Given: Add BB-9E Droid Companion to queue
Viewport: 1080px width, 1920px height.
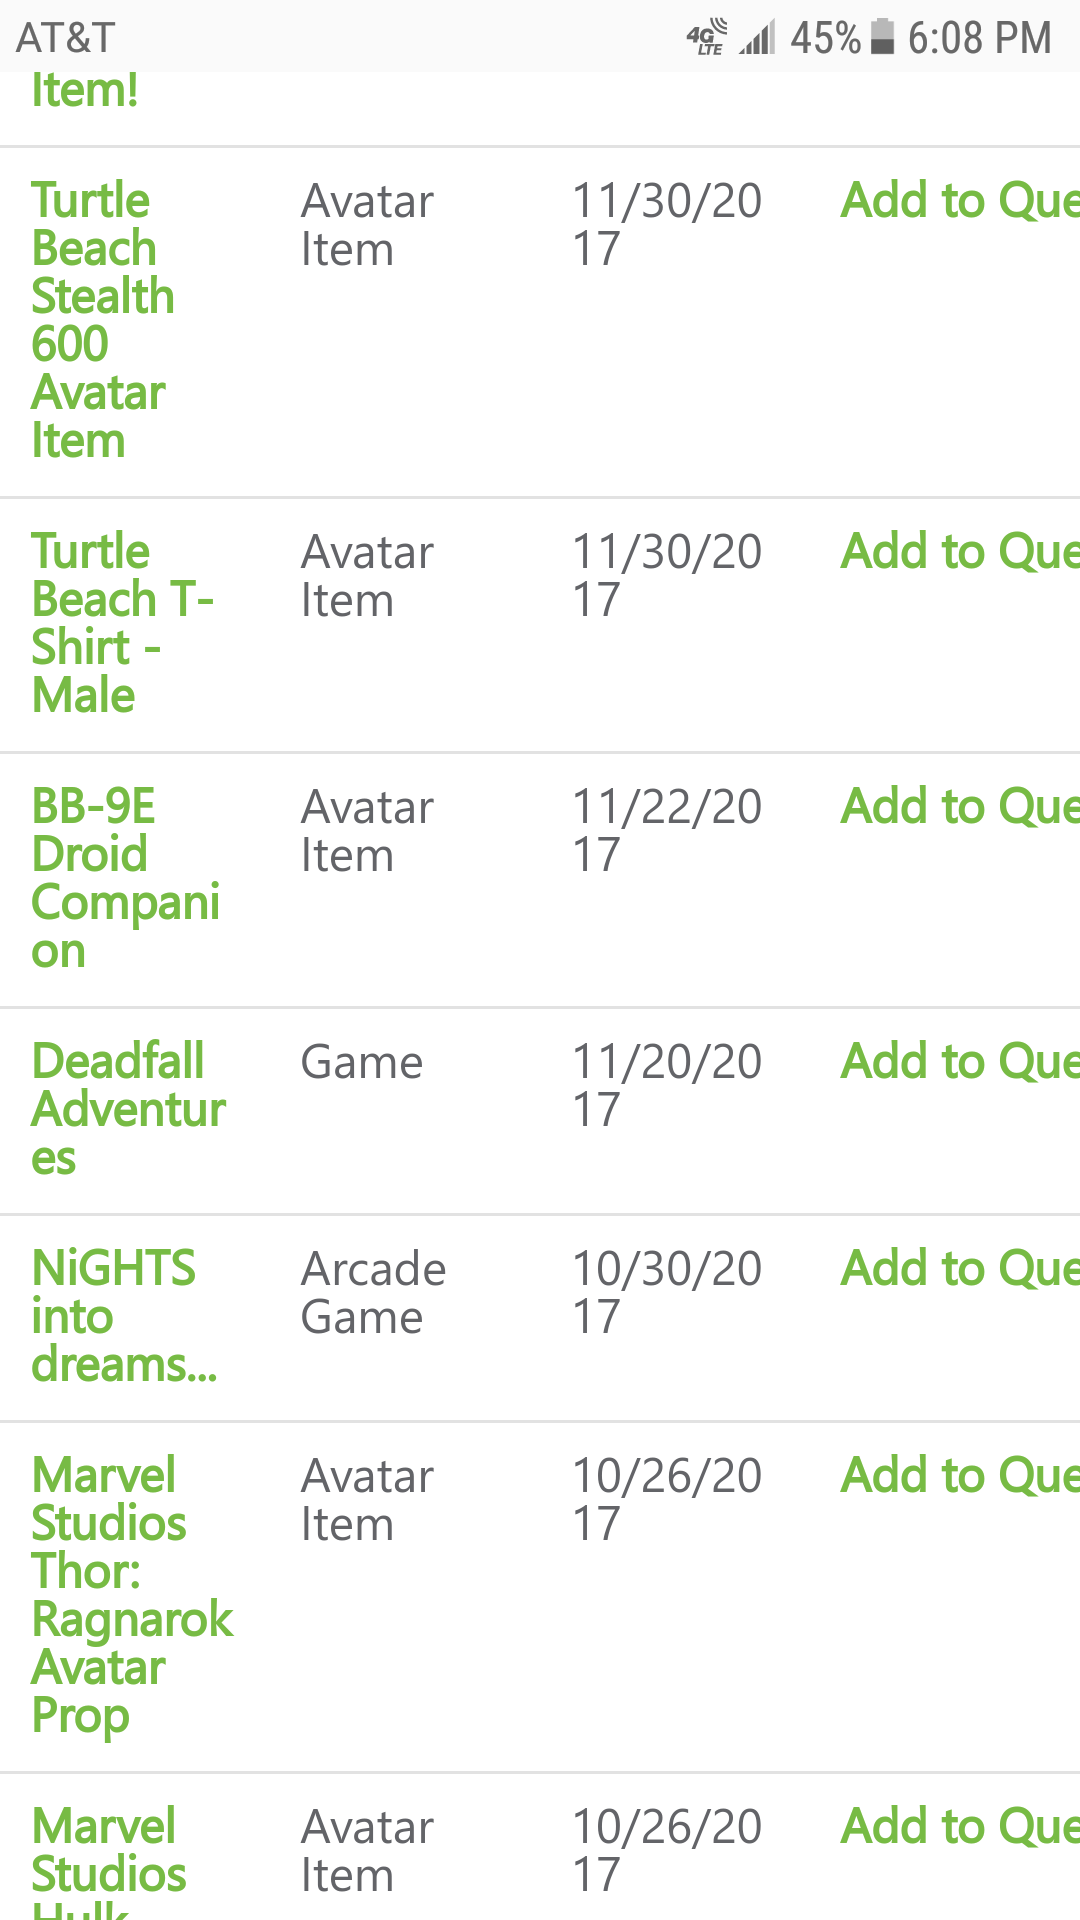Looking at the screenshot, I should (958, 806).
